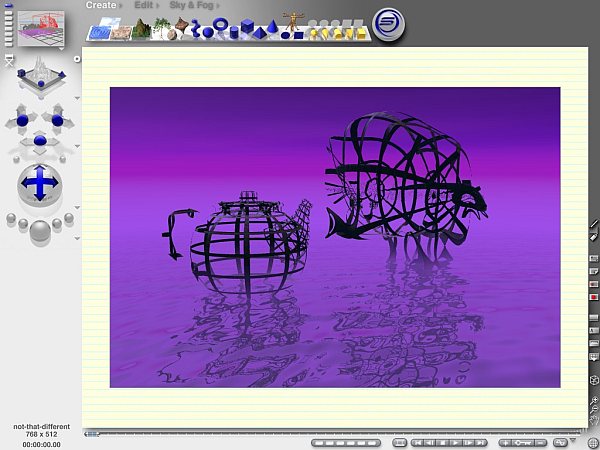Open the Nano Preview options triangle

tap(61, 49)
